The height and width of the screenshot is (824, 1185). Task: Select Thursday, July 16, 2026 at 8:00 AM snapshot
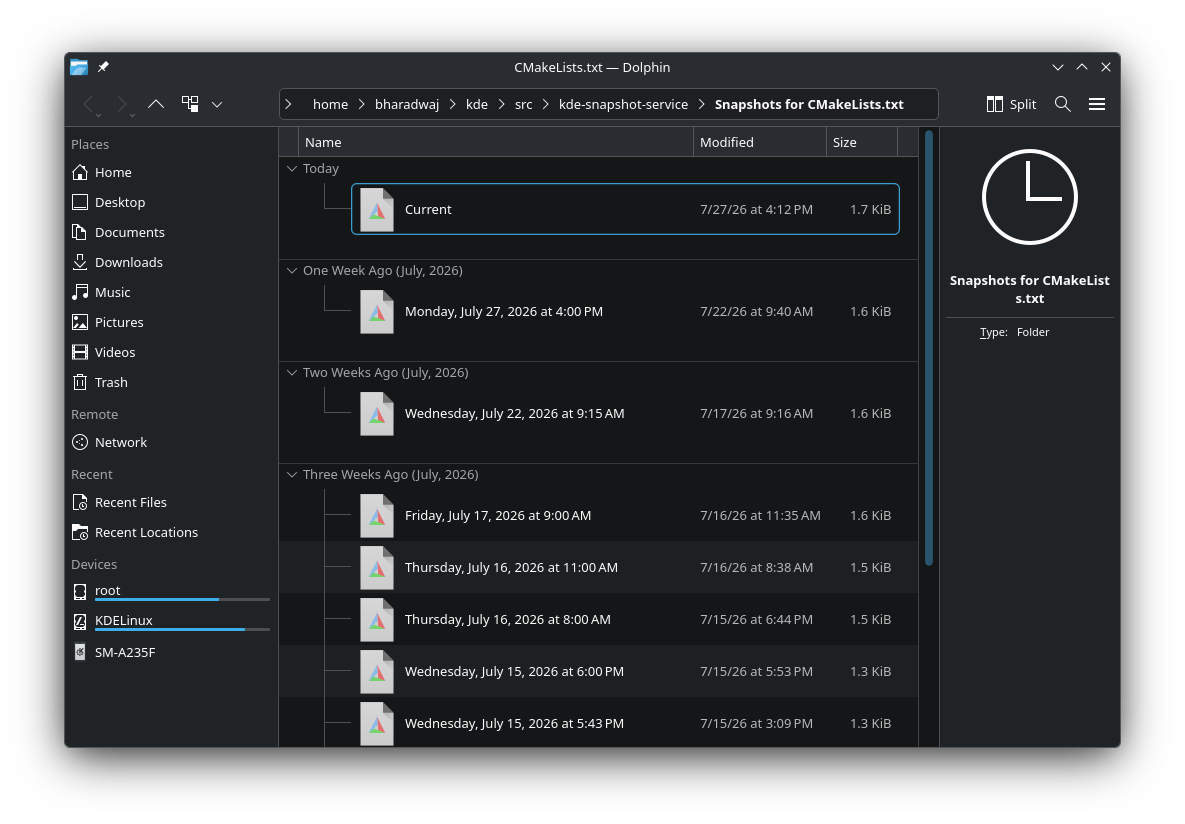(x=625, y=619)
